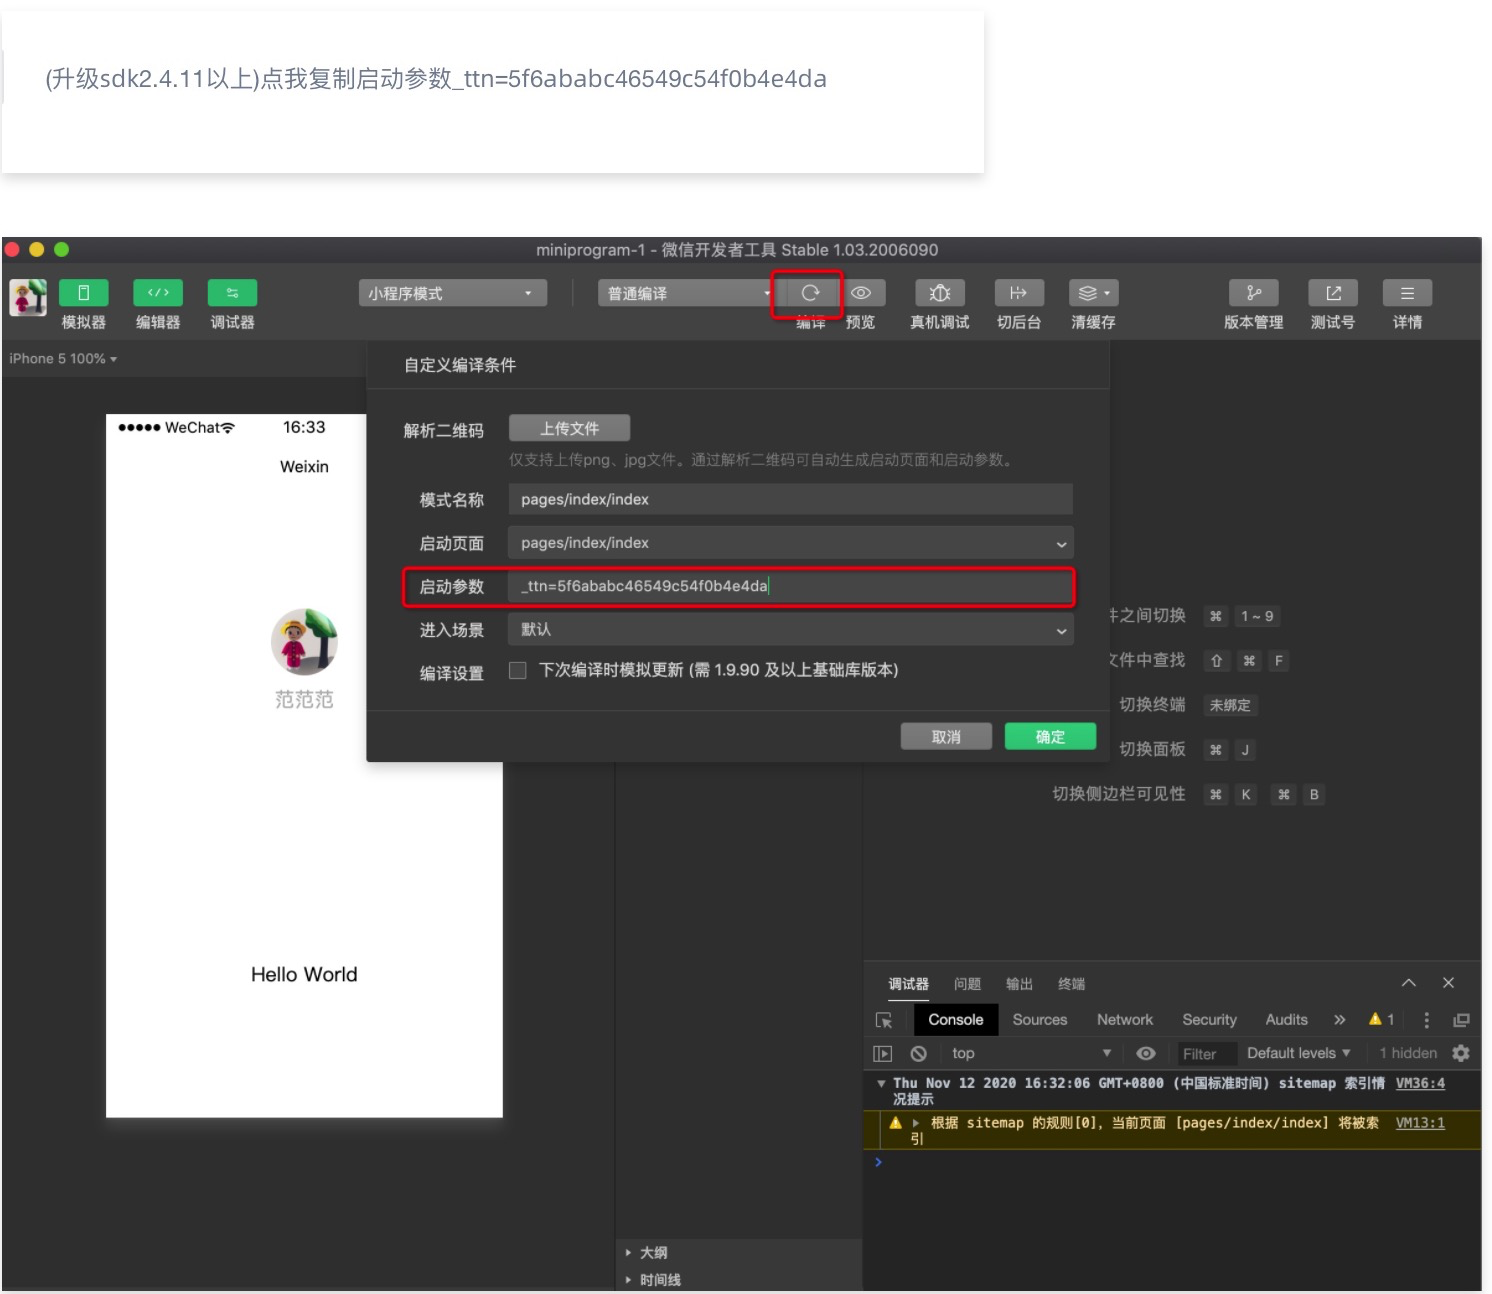This screenshot has width=1492, height=1294.
Task: Expand the sitemap warning message
Action: tap(916, 1123)
